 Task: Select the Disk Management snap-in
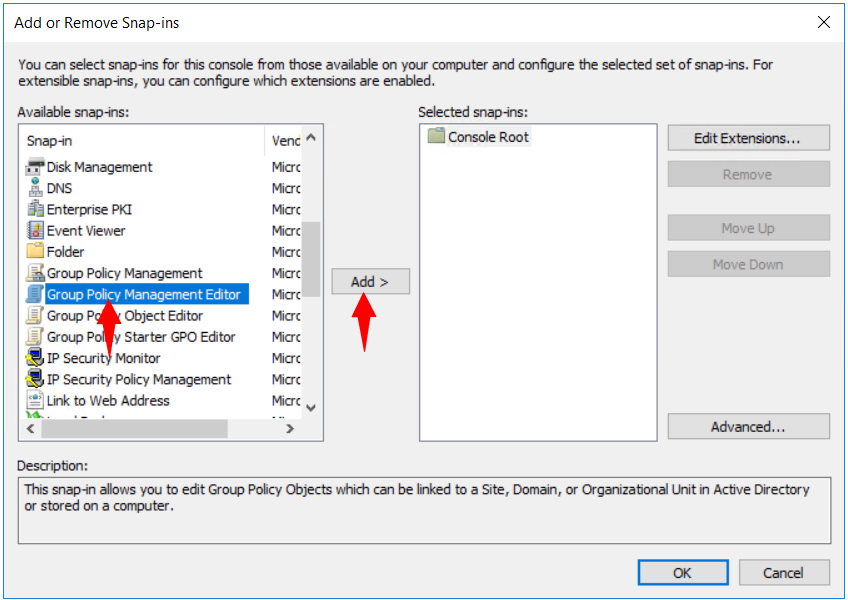pyautogui.click(x=98, y=167)
